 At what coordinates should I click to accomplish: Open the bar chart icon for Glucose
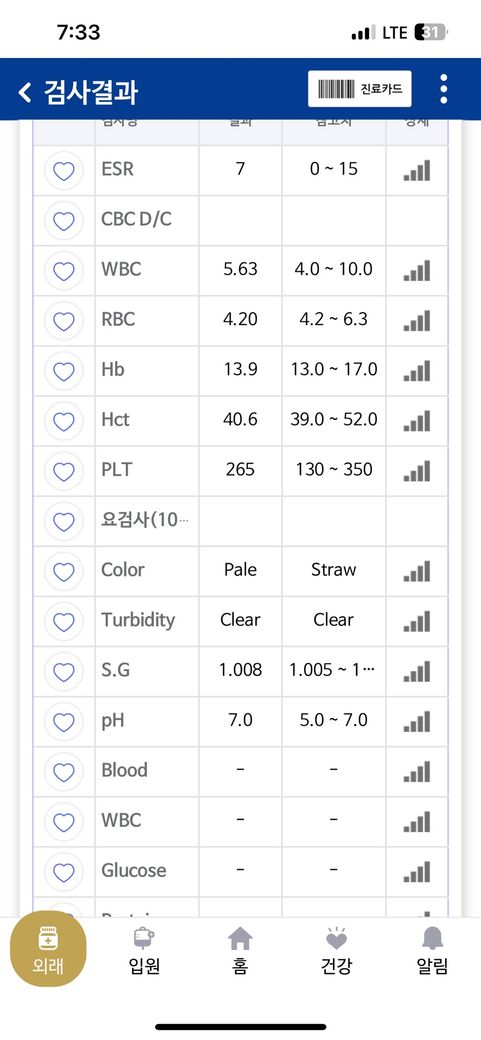pos(417,872)
